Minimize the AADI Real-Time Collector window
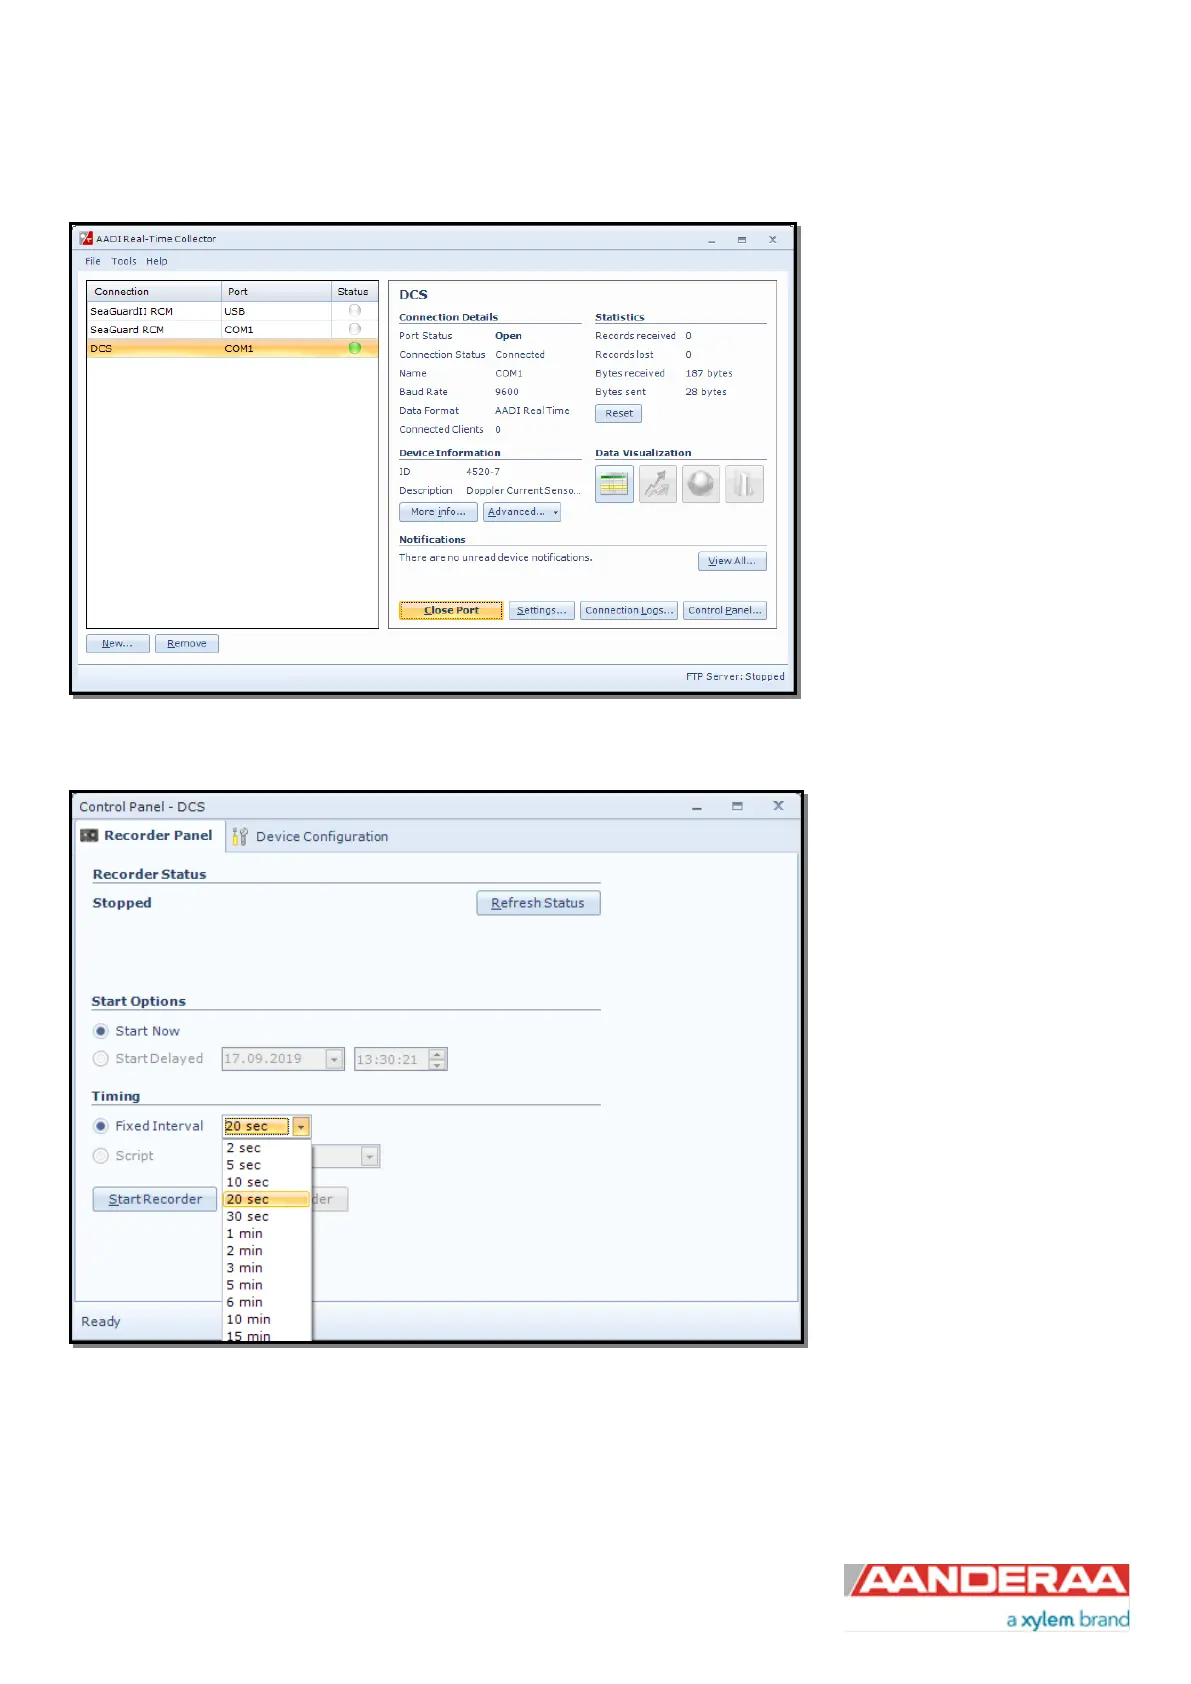The image size is (1191, 1684). coord(712,240)
